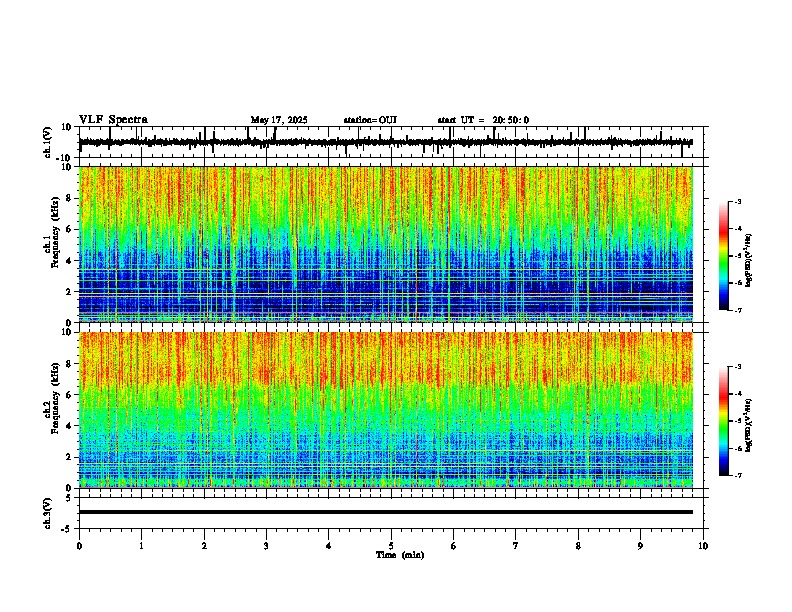Click the 4 kHz tick on ch.2 spectrogram

coord(70,426)
